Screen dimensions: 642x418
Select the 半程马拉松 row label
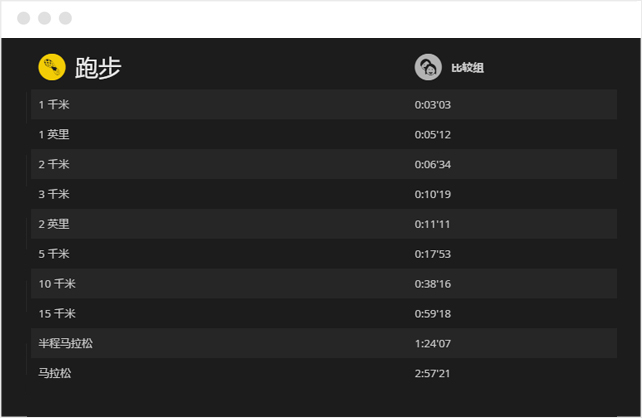point(66,343)
